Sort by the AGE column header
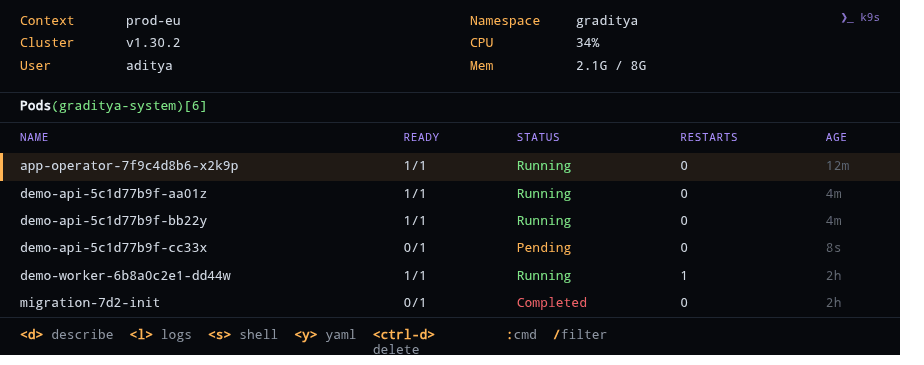 [x=836, y=137]
